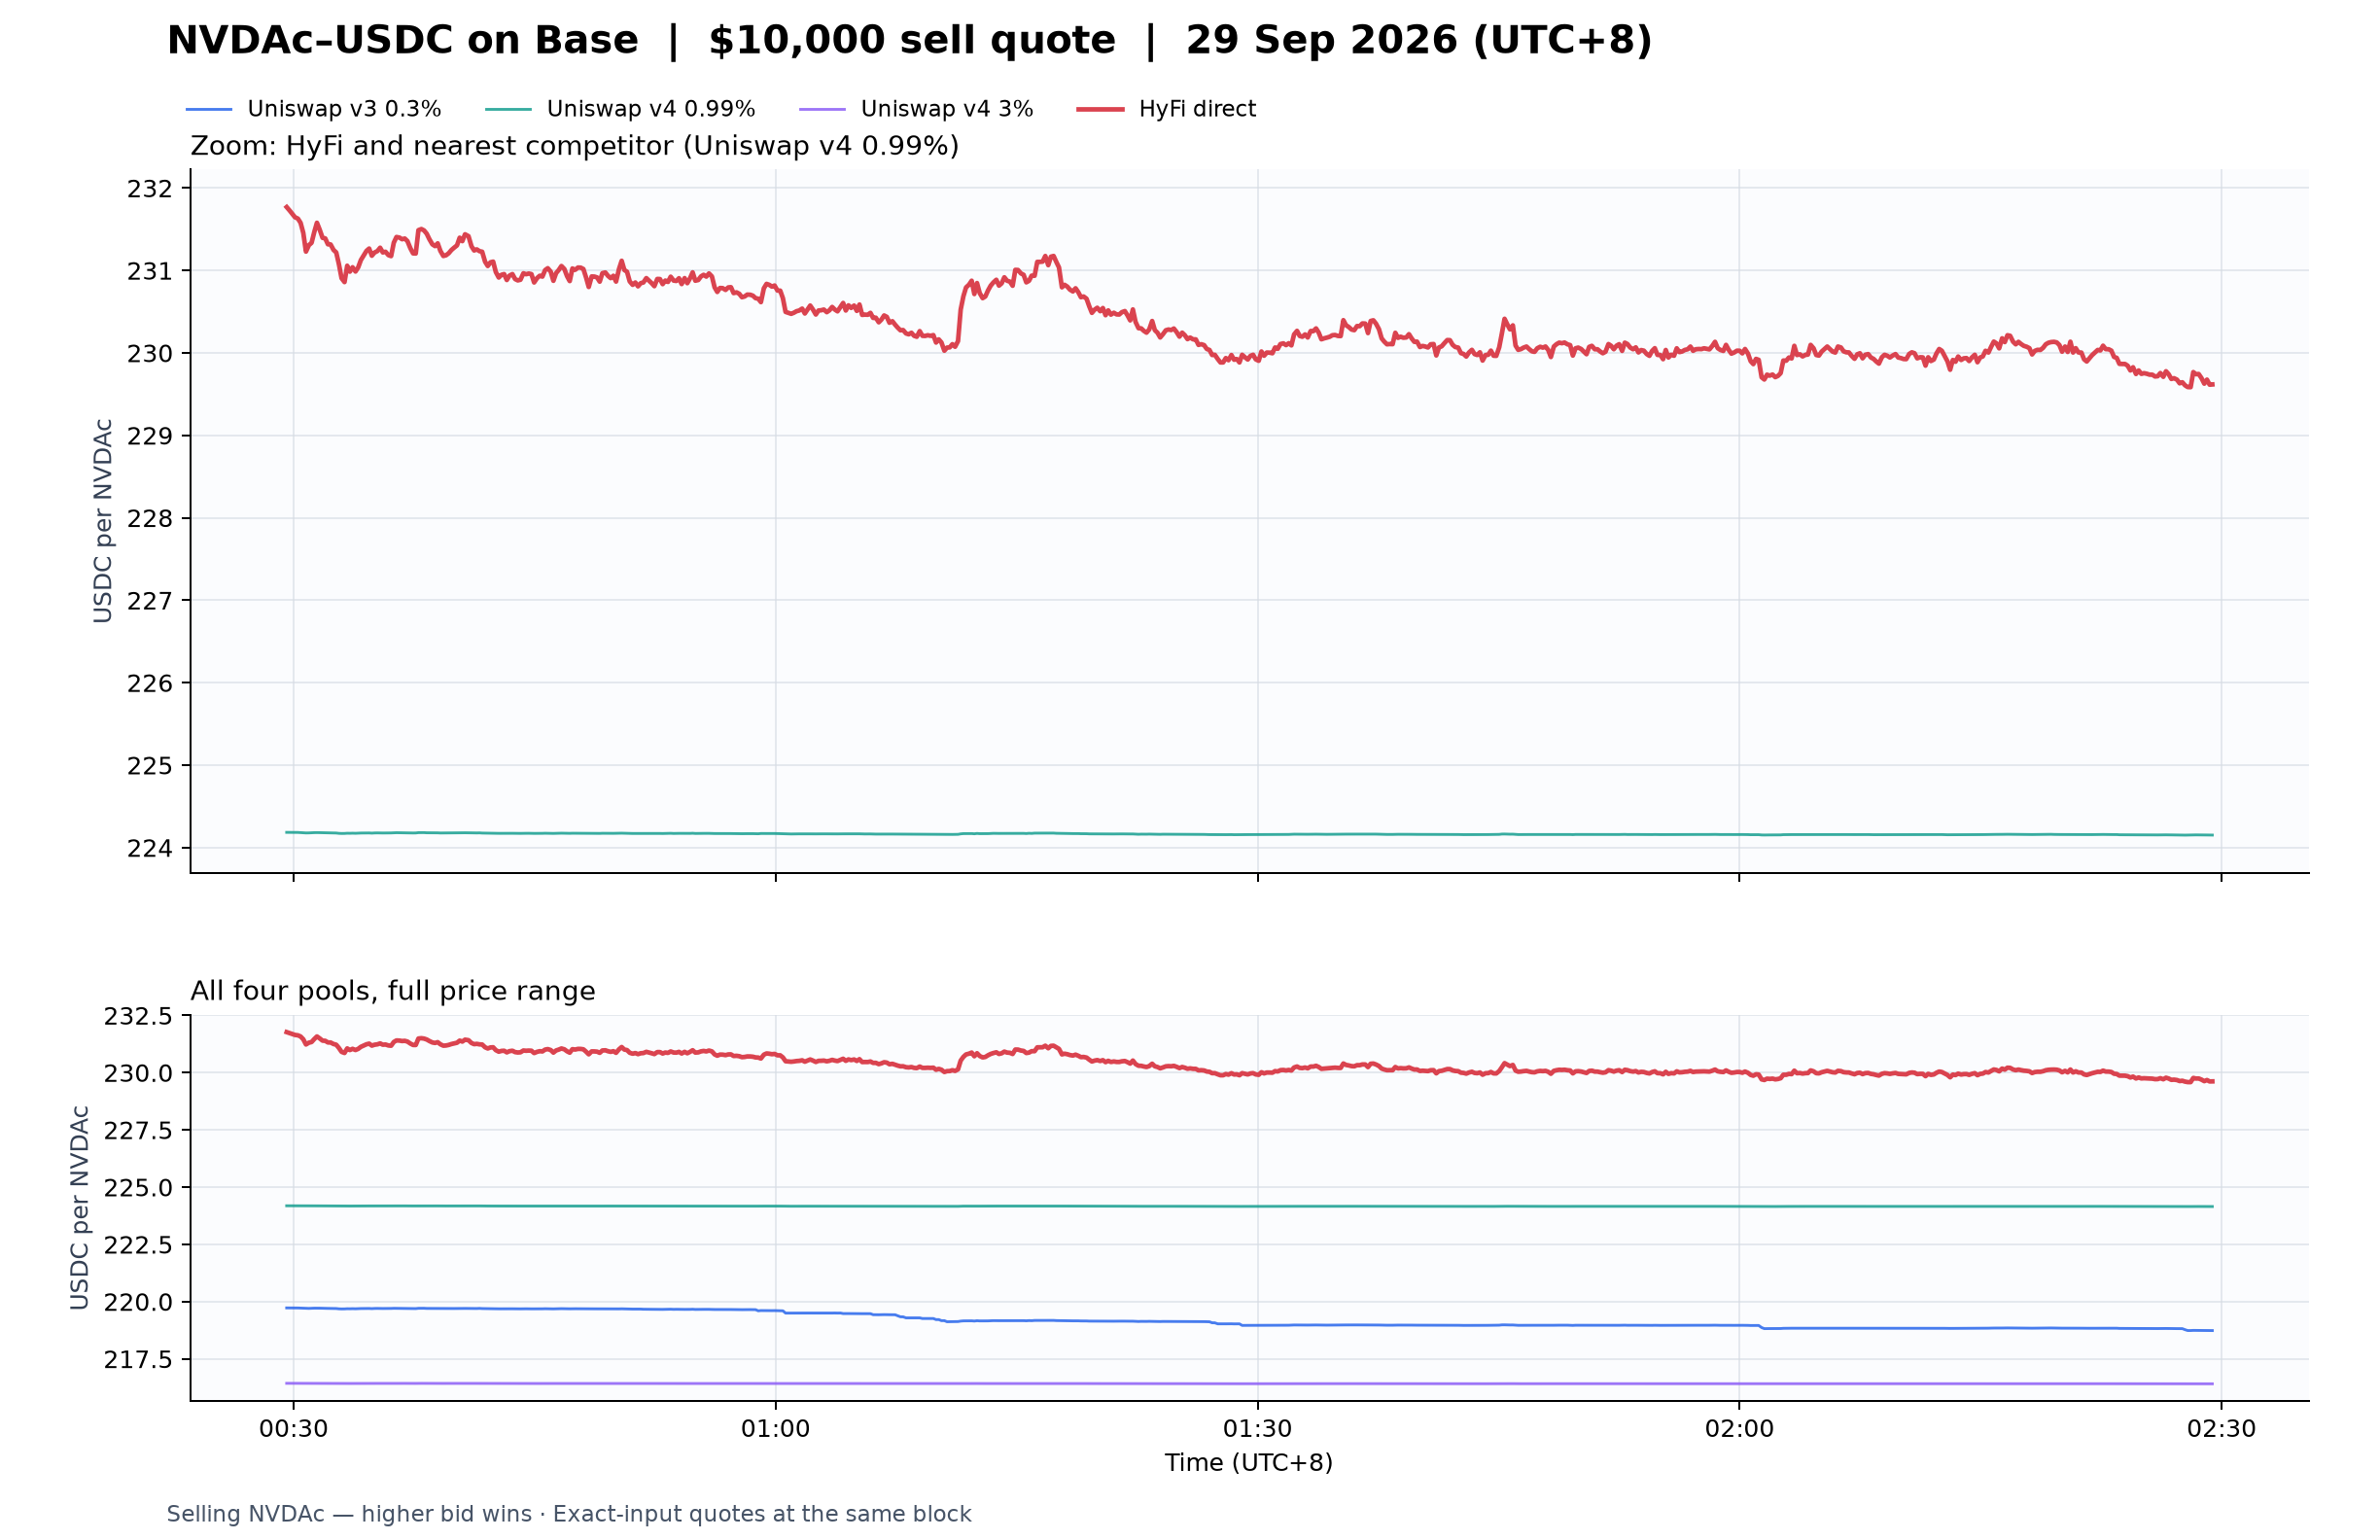Click the Uniswap v3 0.3% legend line swatch
Screen dimensions: 2380x1540
tap(209, 109)
